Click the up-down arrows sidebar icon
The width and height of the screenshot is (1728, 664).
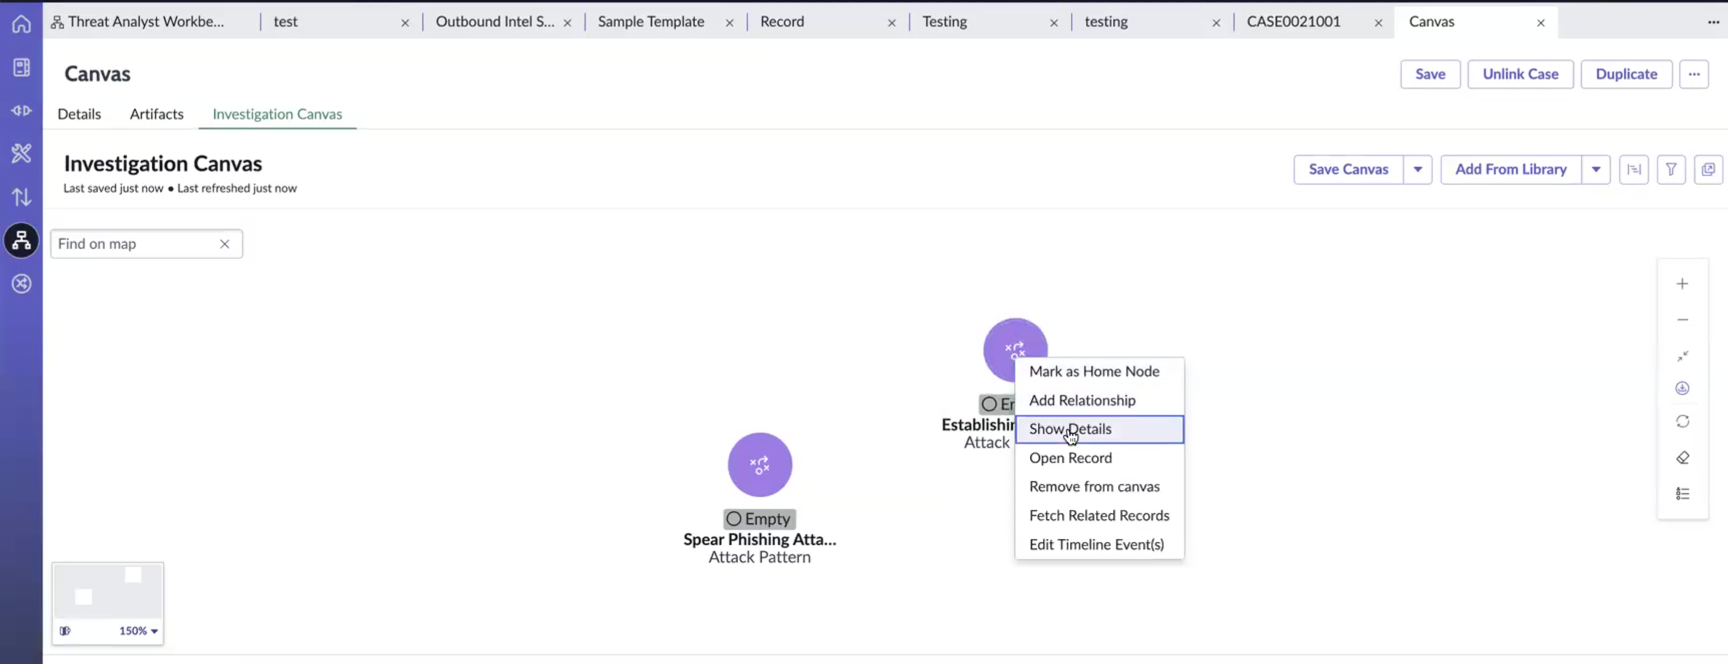(21, 197)
